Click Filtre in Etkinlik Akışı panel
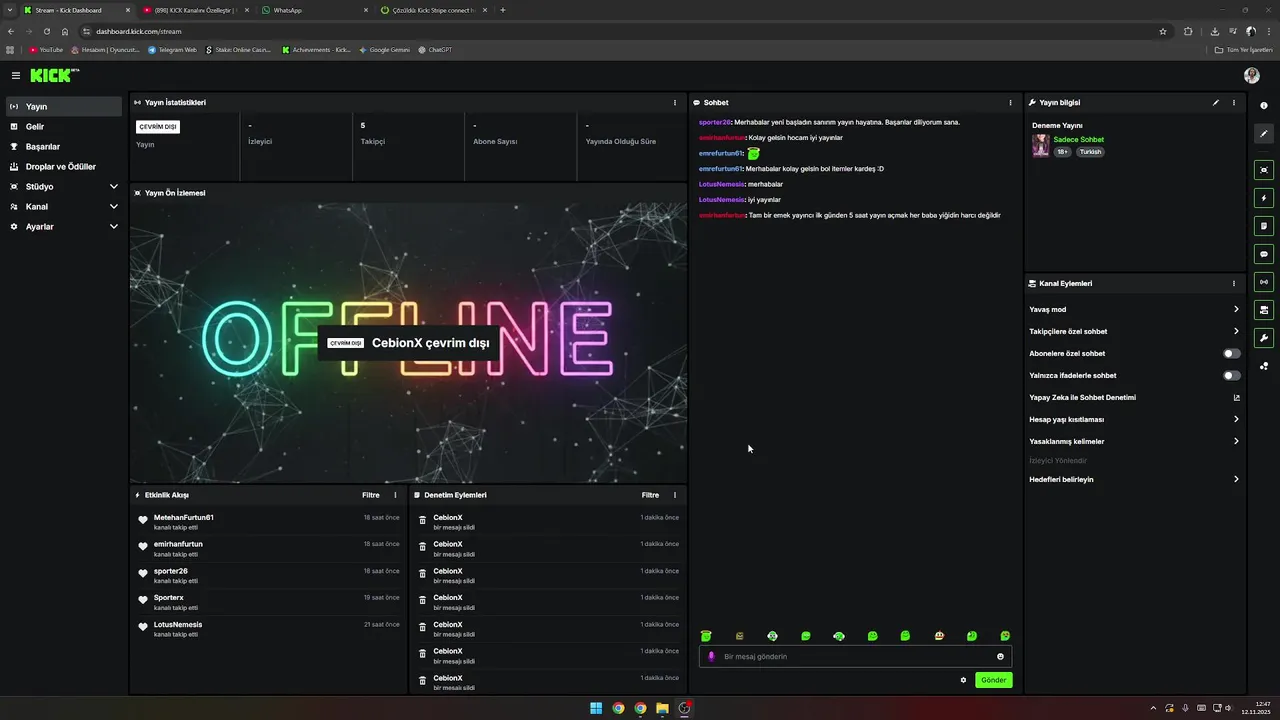Viewport: 1280px width, 720px height. tap(371, 495)
